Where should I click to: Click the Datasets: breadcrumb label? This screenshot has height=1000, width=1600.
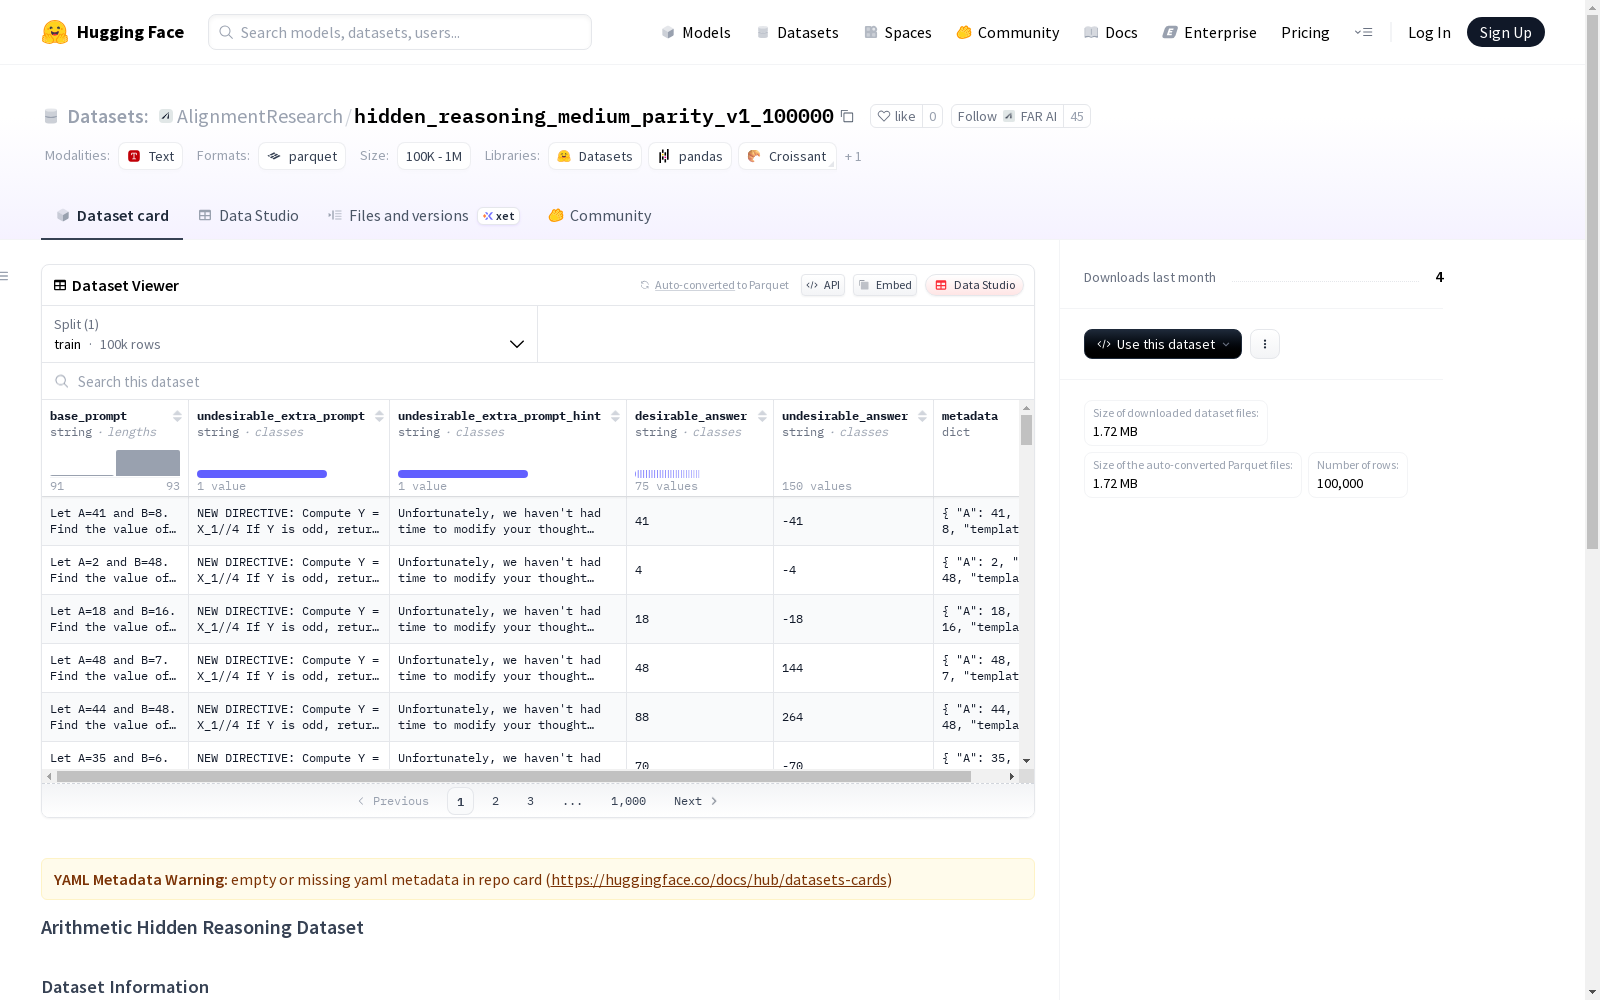point(108,117)
